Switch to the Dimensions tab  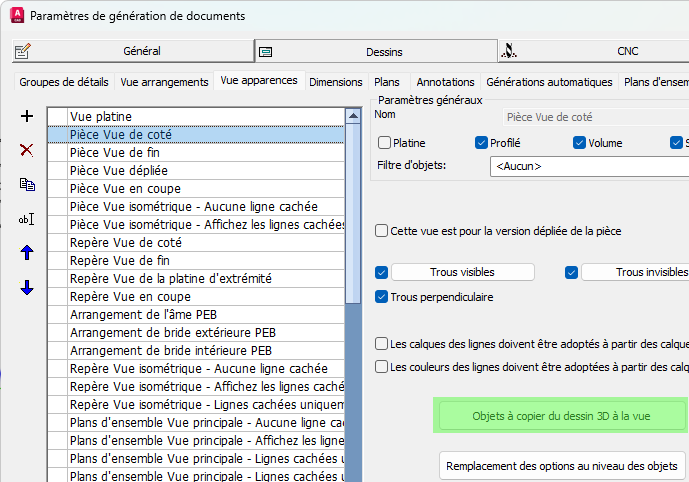click(x=336, y=82)
